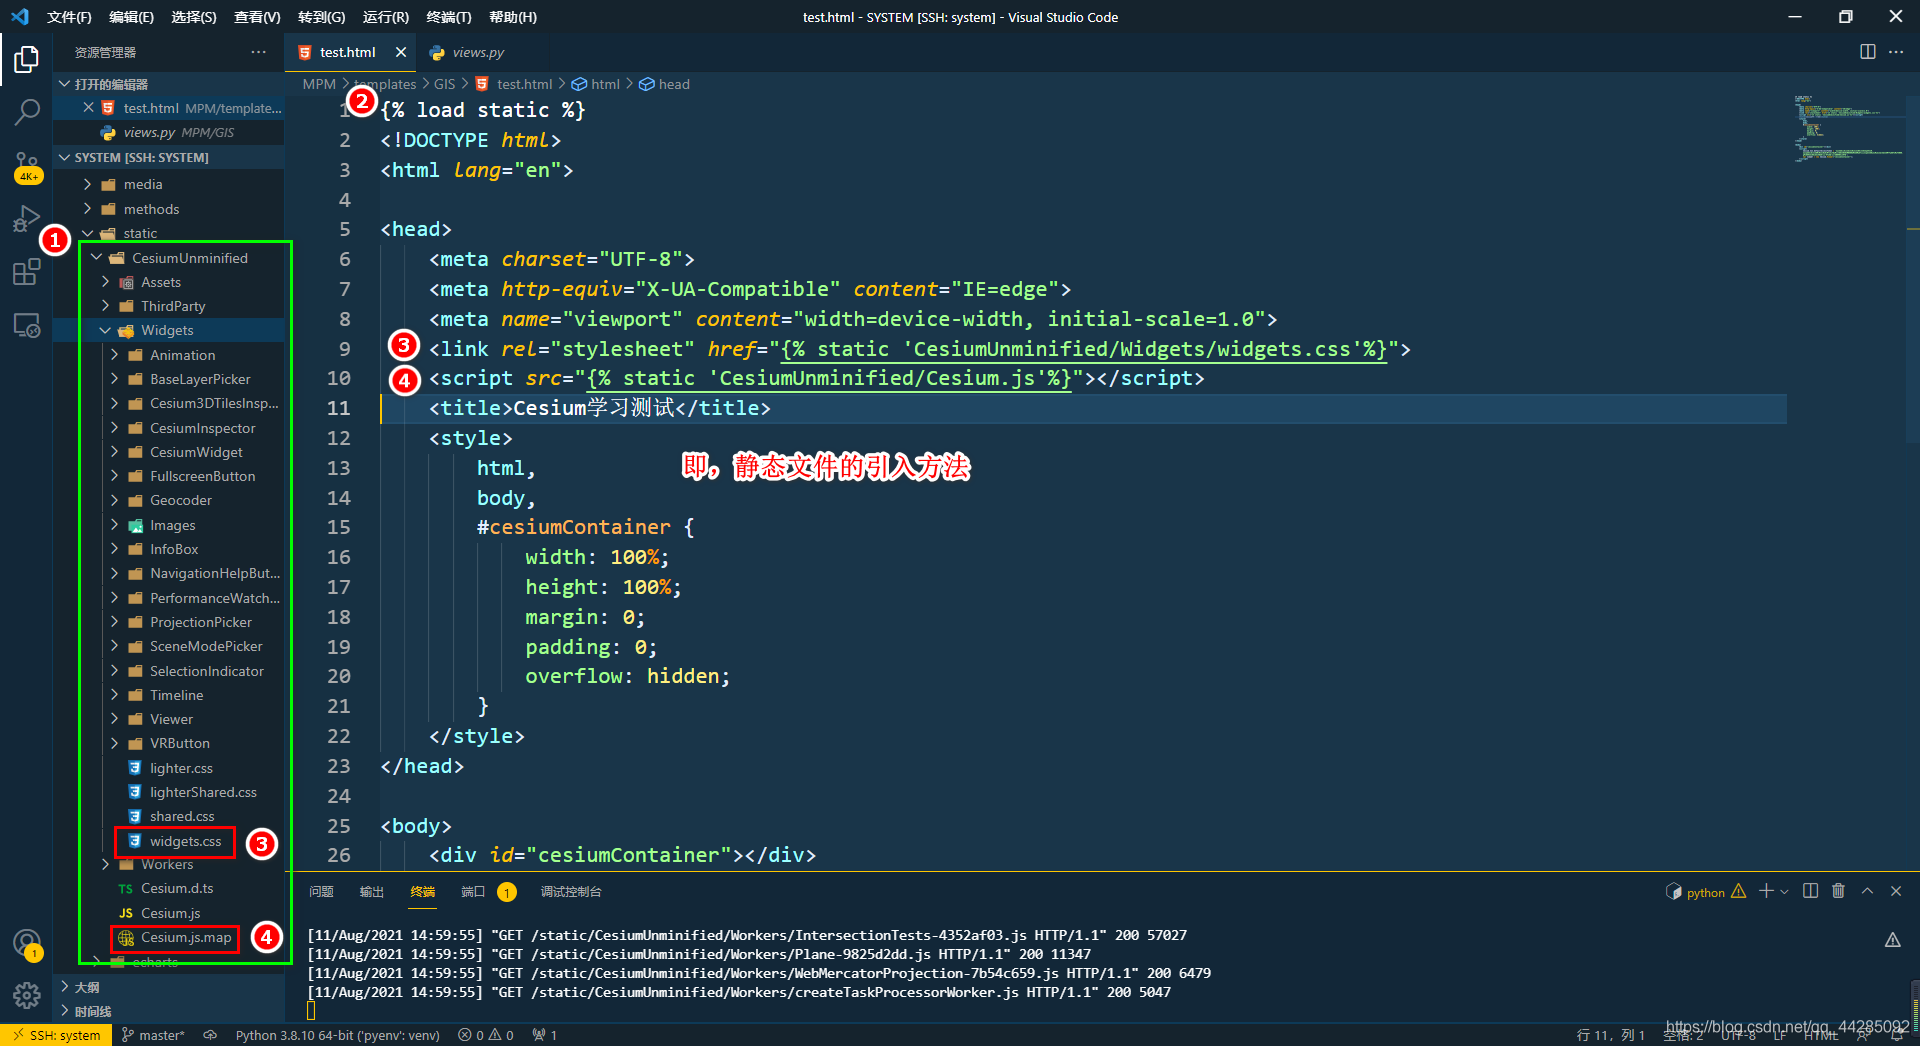Collapse the SYSTEM [SSH: SYSTEM] section
Screen dimensions: 1920x1046
(170, 157)
